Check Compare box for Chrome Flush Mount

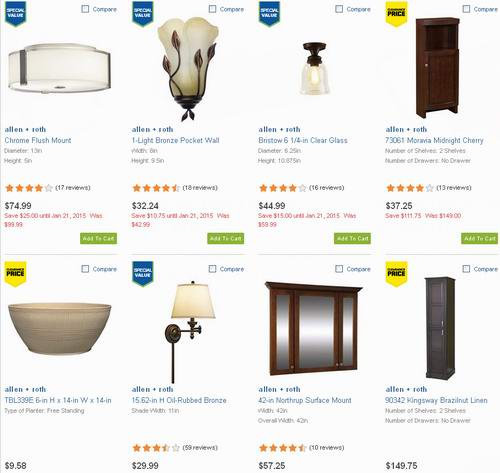(85, 9)
